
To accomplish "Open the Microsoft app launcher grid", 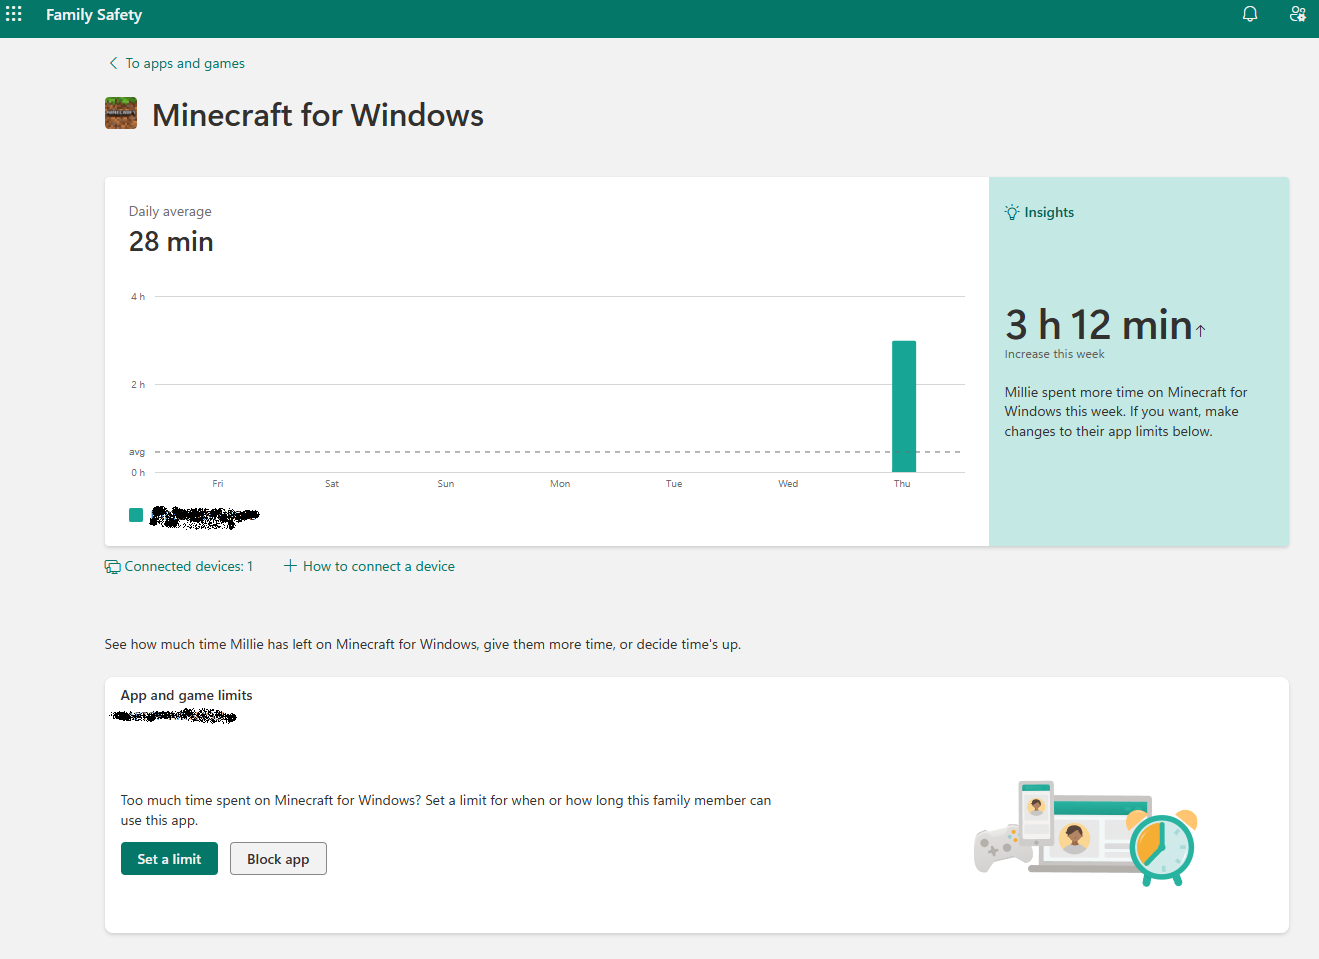I will pos(13,13).
